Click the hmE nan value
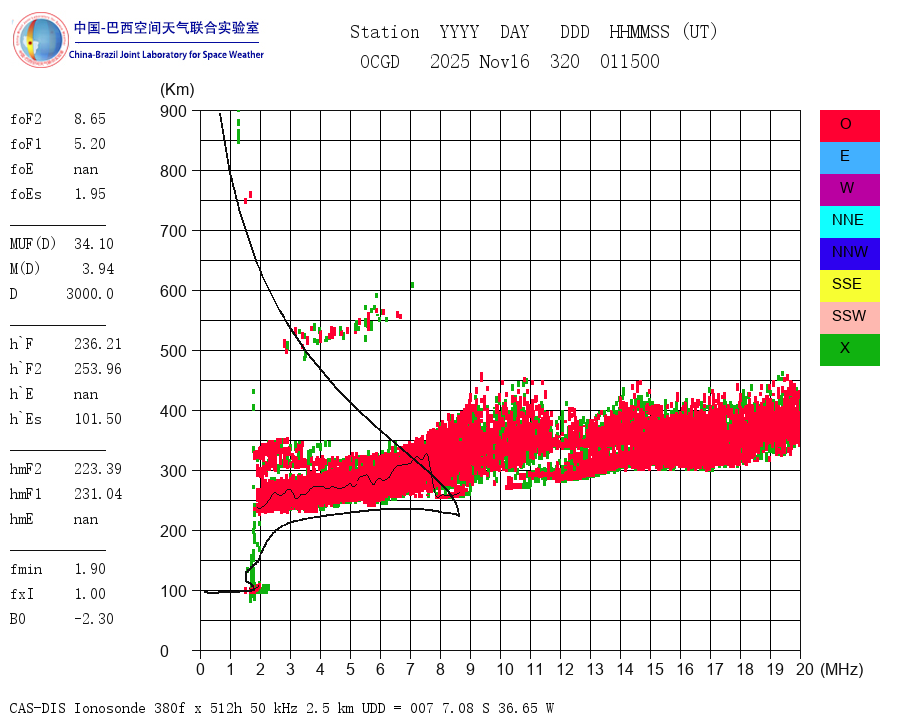900x720 pixels. pyautogui.click(x=86, y=520)
